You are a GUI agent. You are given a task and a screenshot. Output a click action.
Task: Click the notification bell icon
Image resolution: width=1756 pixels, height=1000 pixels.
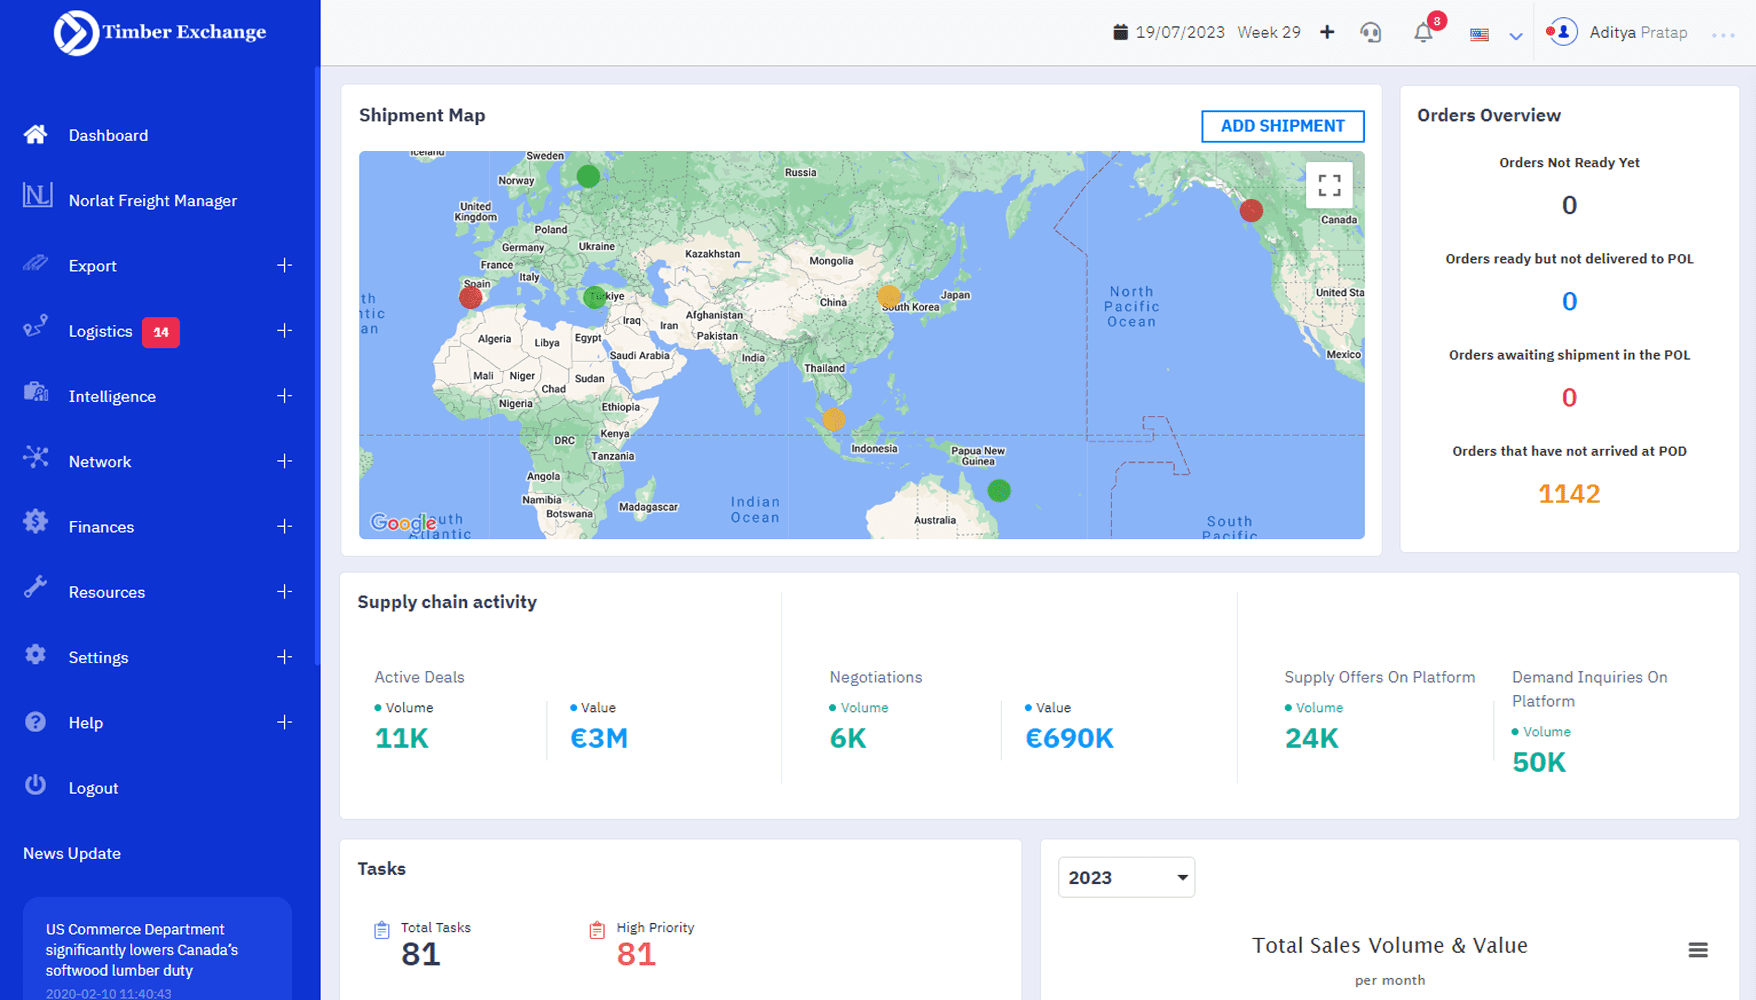click(1423, 33)
